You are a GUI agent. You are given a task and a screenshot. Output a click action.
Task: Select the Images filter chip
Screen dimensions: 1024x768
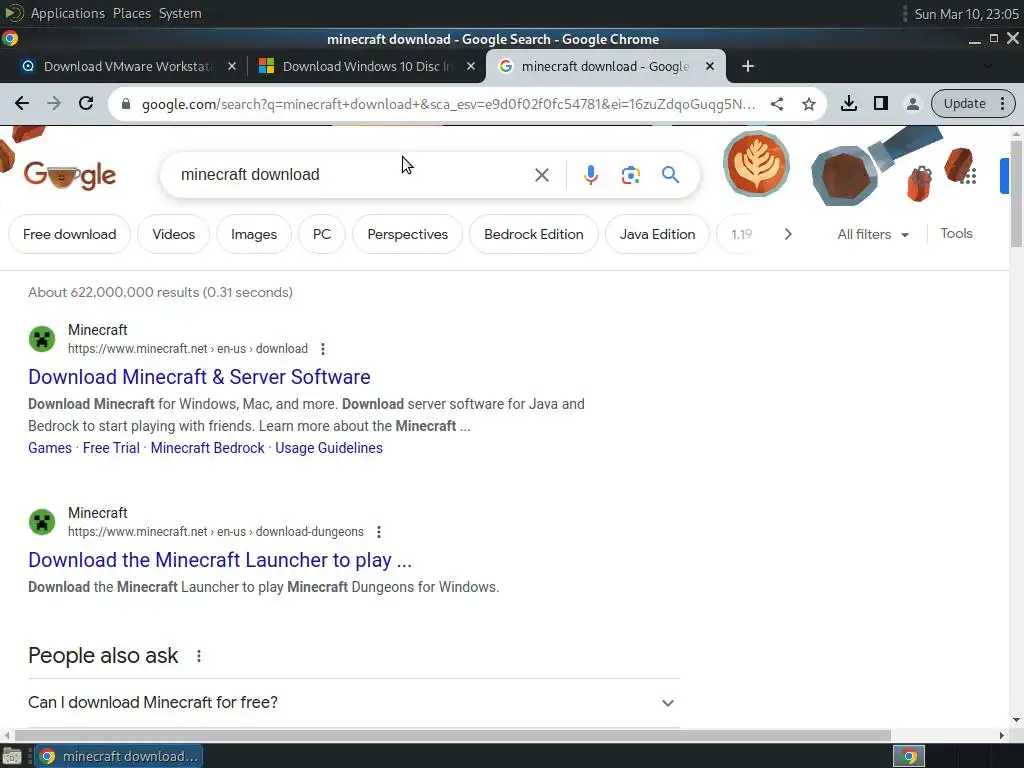253,234
